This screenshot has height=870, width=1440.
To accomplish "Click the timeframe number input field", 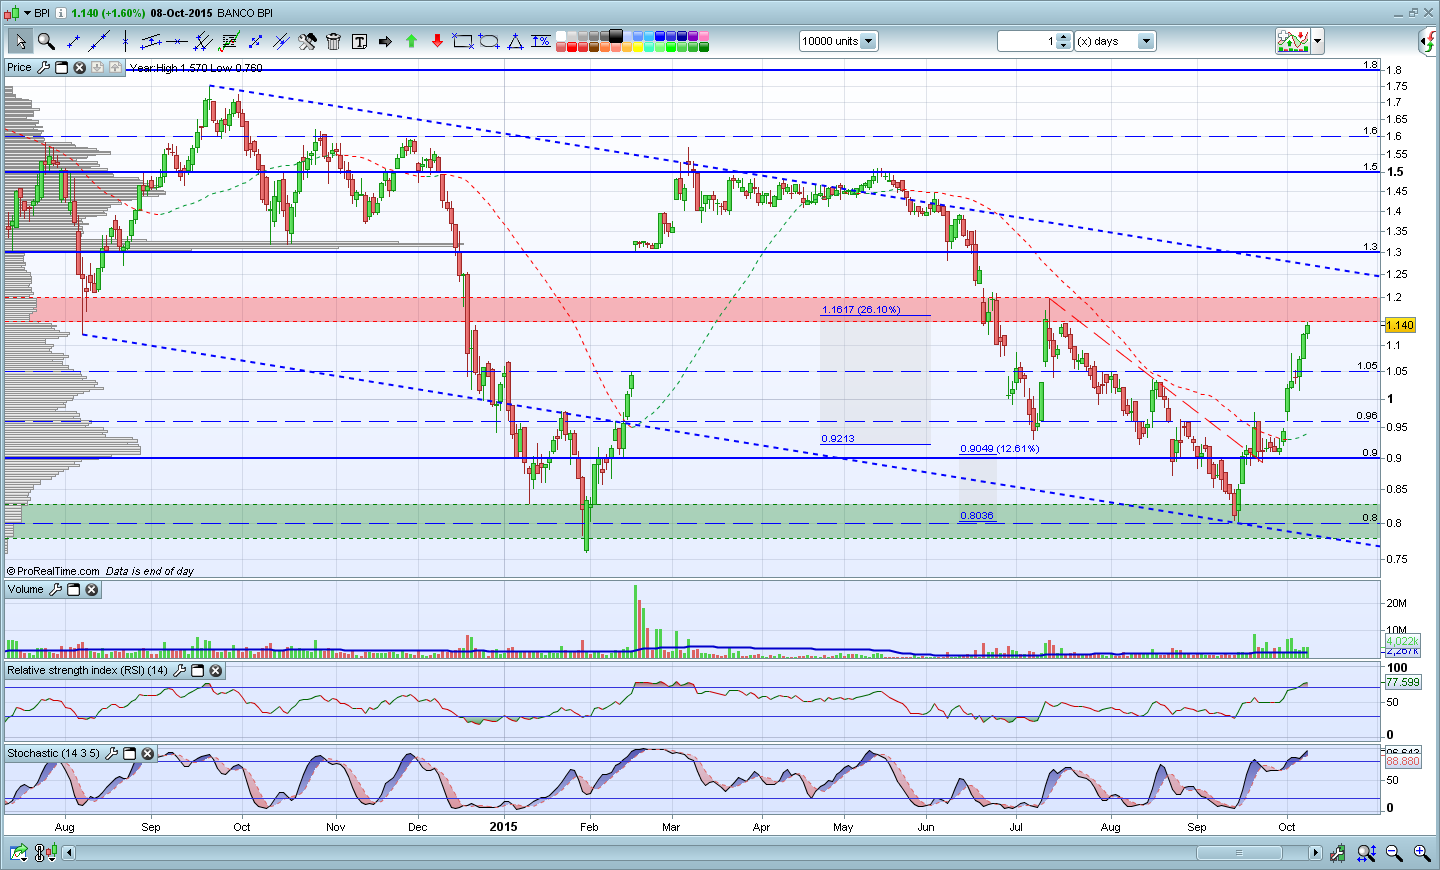I will [1026, 41].
